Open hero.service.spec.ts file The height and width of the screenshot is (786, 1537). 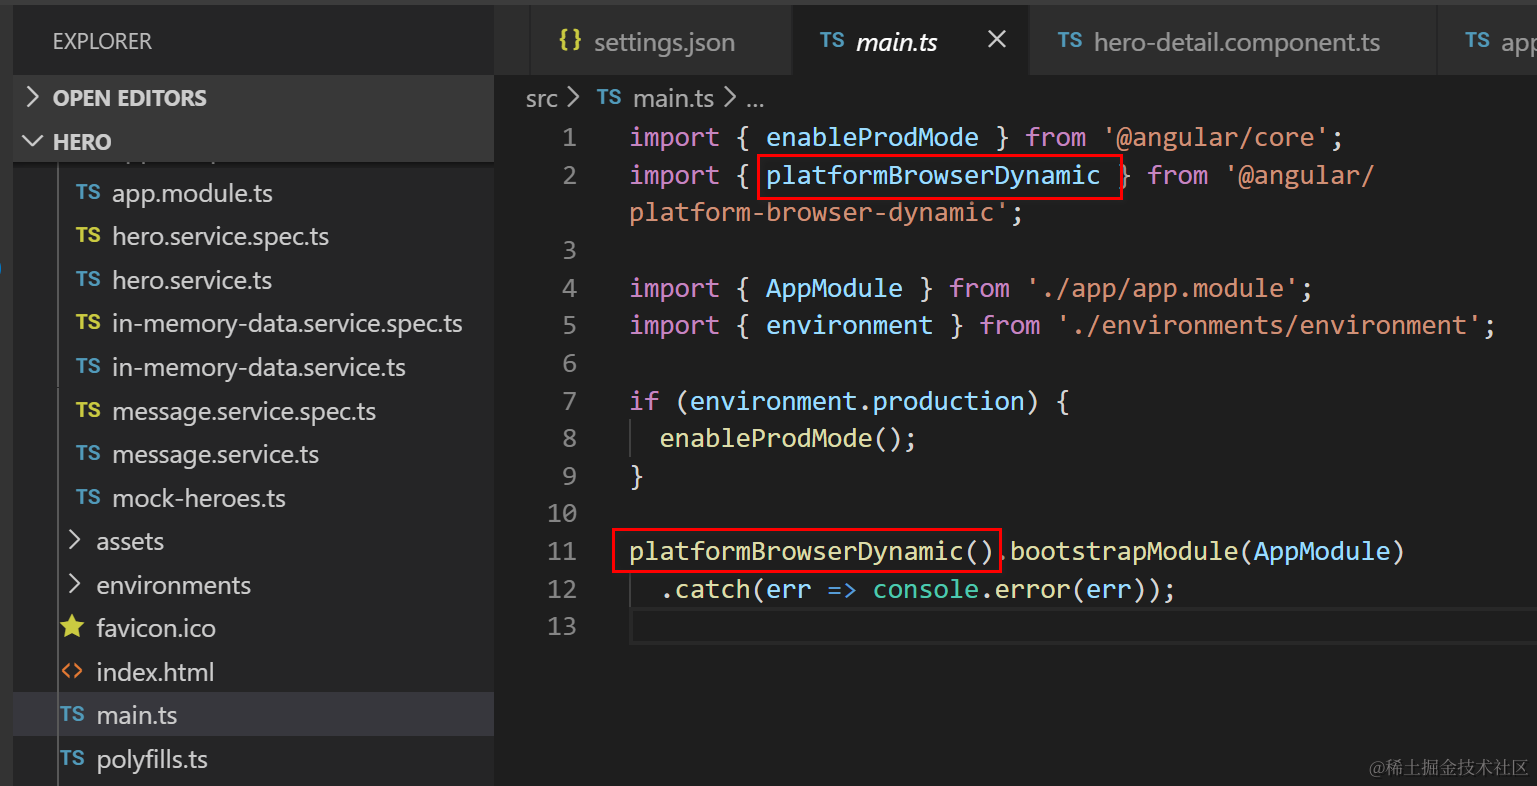click(x=220, y=236)
